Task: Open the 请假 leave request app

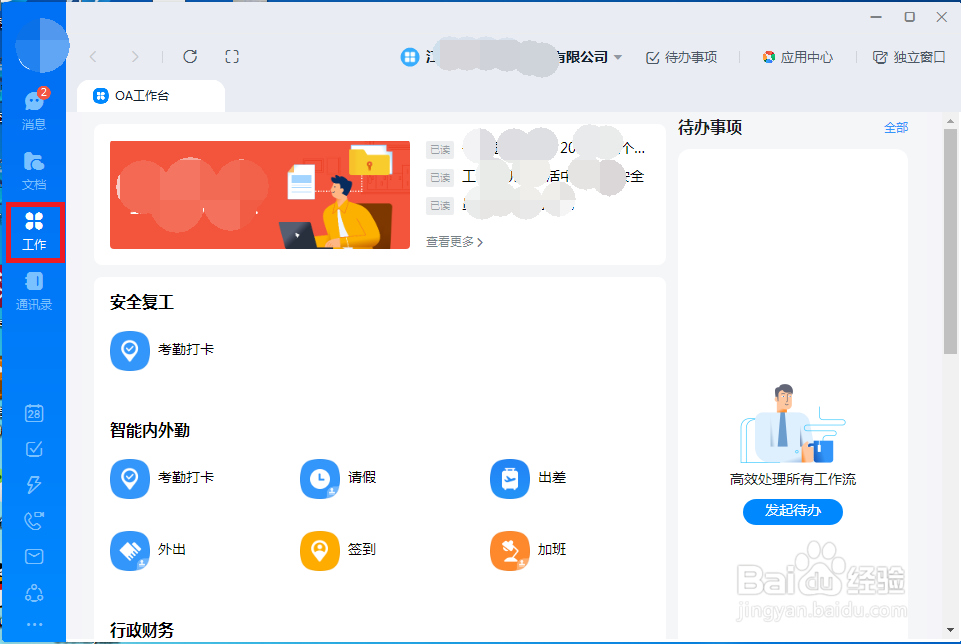Action: coord(338,479)
